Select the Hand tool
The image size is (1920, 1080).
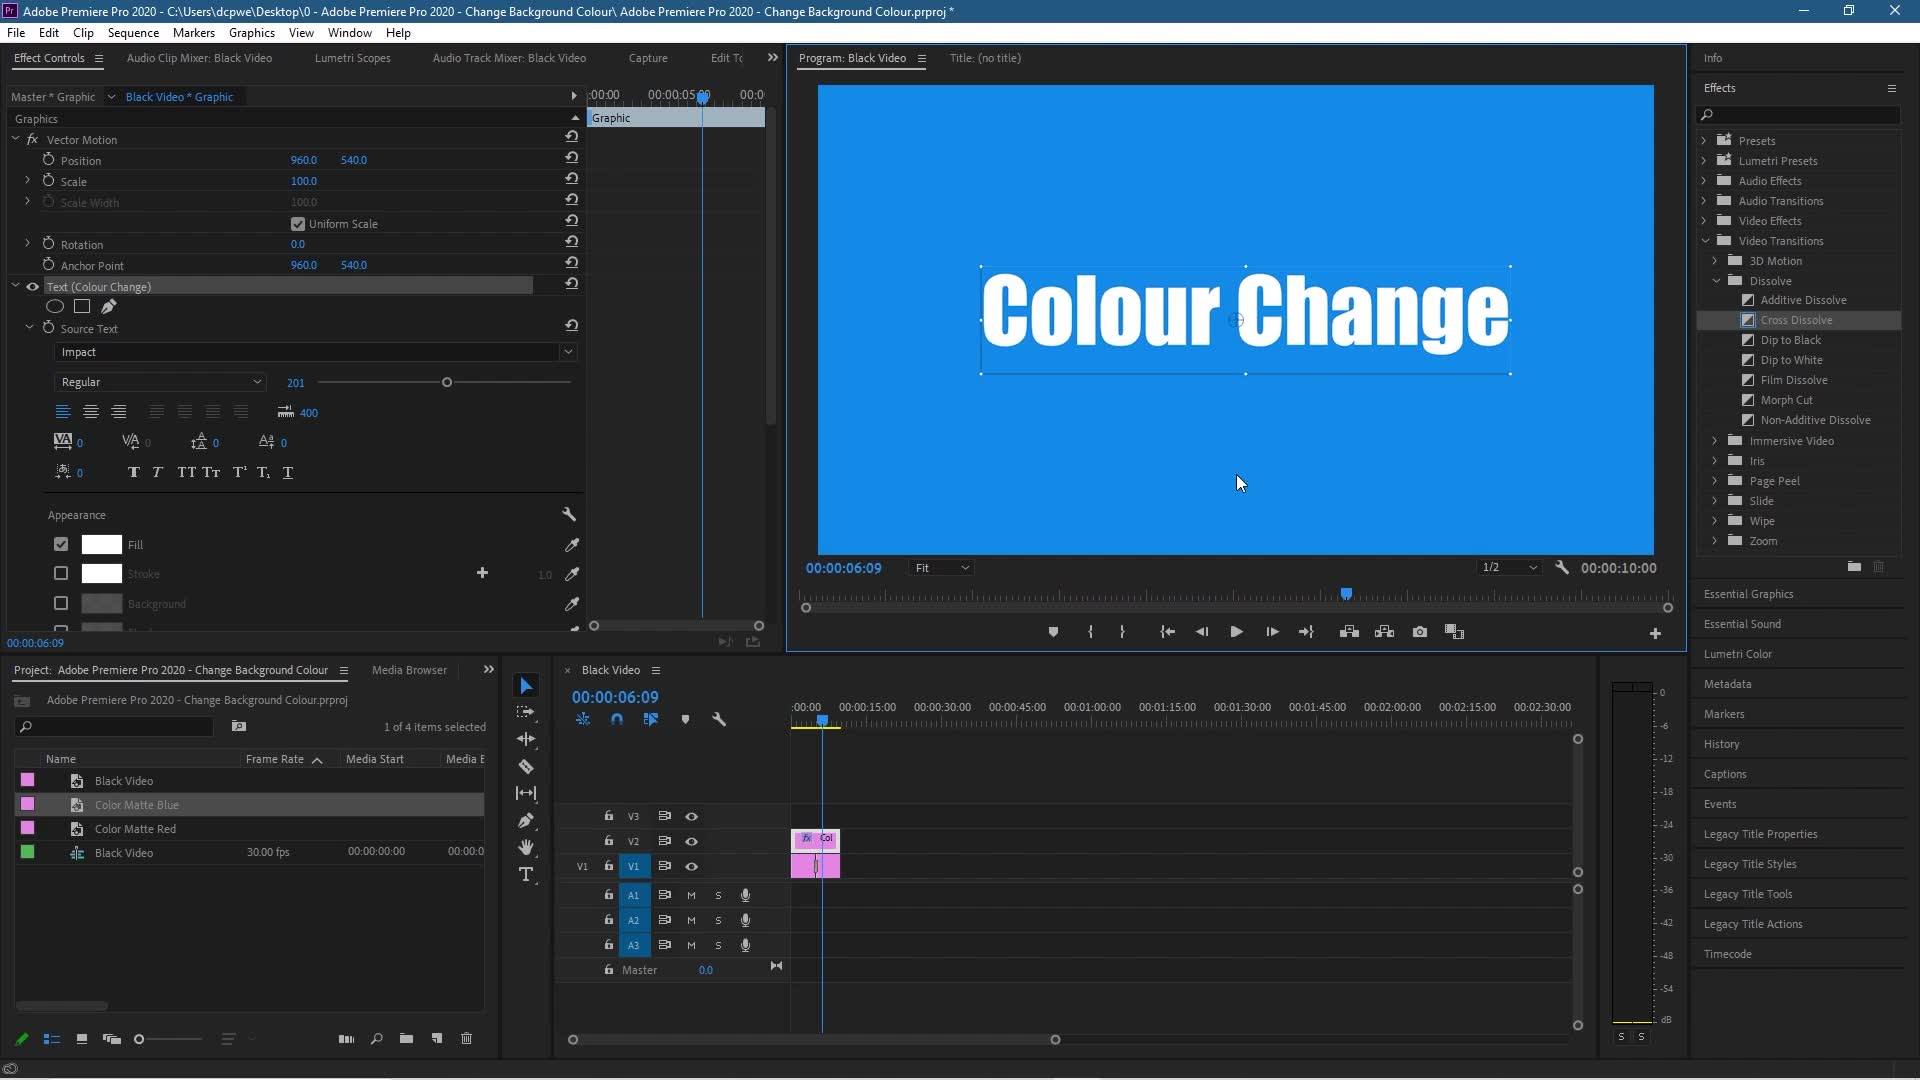(x=526, y=848)
